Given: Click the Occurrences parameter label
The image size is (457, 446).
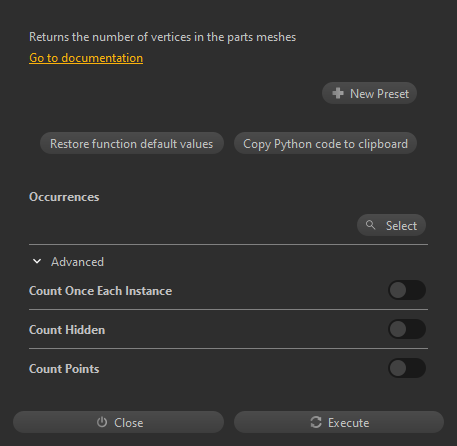Looking at the screenshot, I should tap(64, 197).
